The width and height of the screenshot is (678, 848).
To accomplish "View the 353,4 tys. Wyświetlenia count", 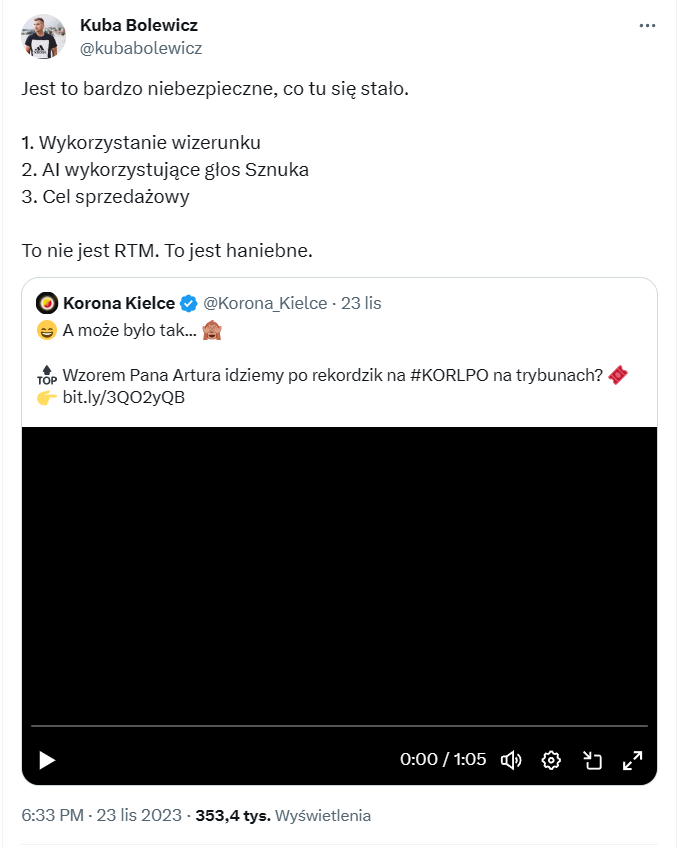I will pos(286,815).
